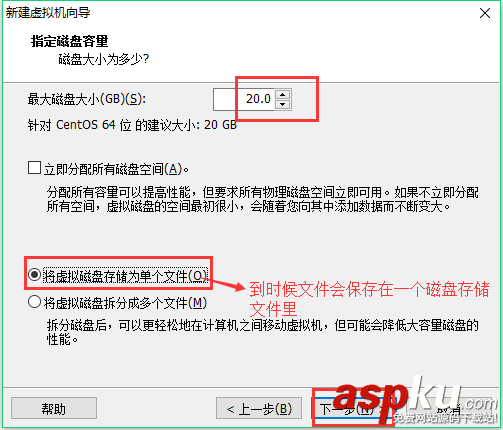Screen dimensions: 503x430
Task: Enable 立即分配所有磁盘空间 checkbox
Action: point(34,168)
